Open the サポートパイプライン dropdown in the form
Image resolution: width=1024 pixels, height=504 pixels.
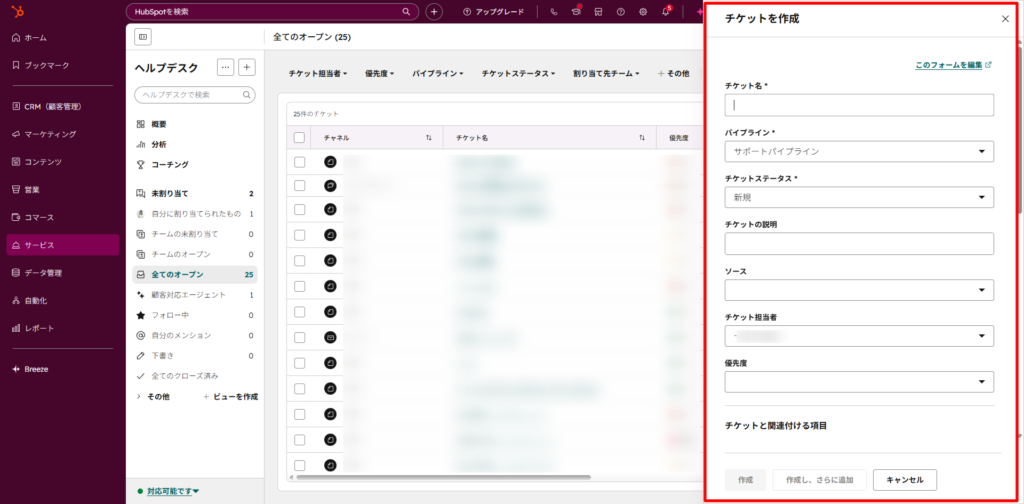click(859, 151)
